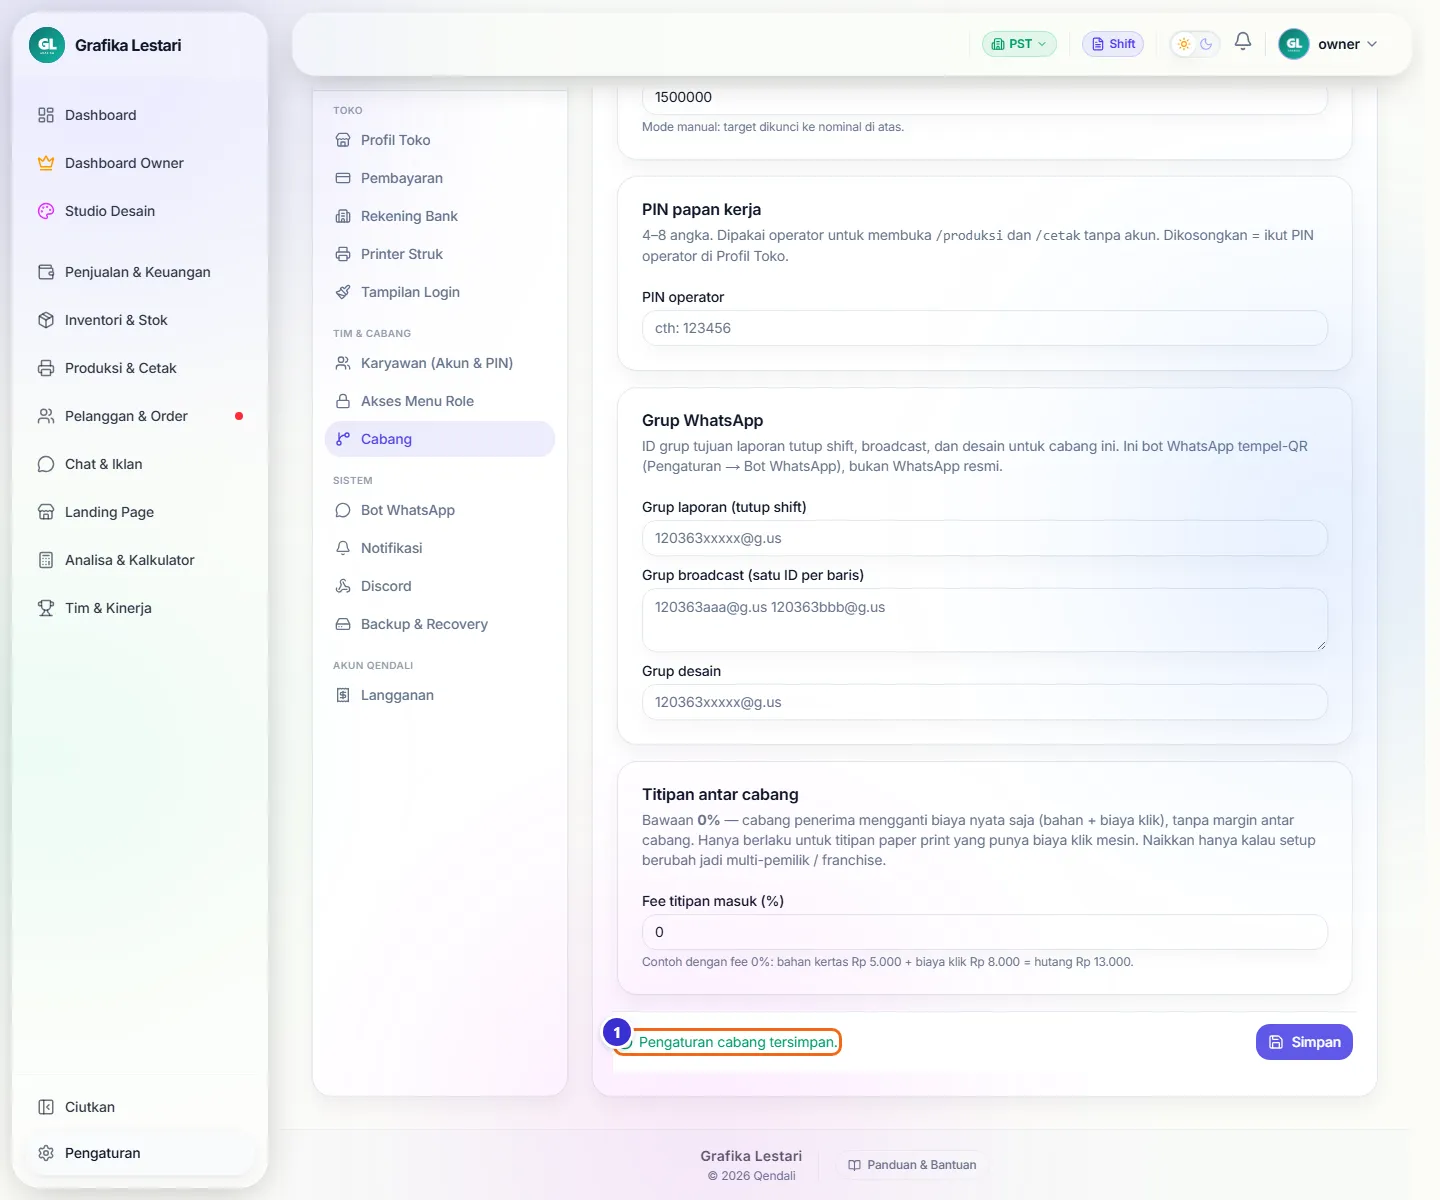Screen dimensions: 1440x1200
Task: Click the owner avatar icon
Action: [x=1294, y=44]
